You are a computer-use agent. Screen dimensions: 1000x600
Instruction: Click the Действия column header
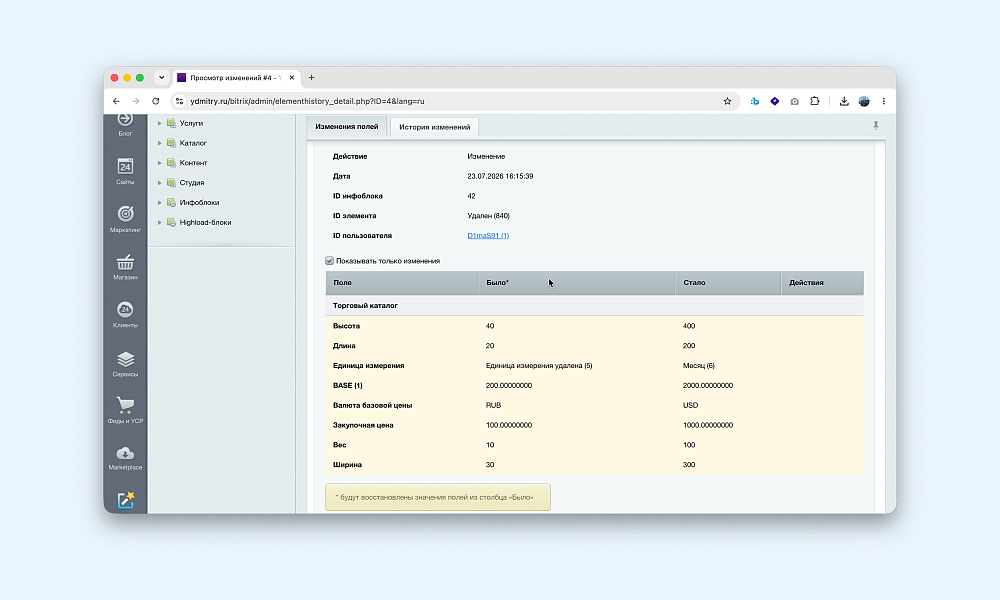point(822,282)
